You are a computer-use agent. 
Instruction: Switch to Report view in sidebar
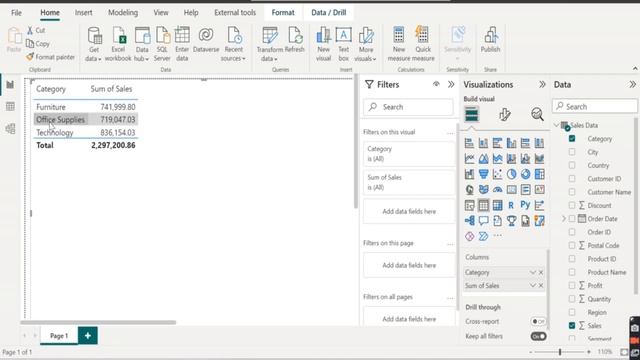pyautogui.click(x=10, y=84)
